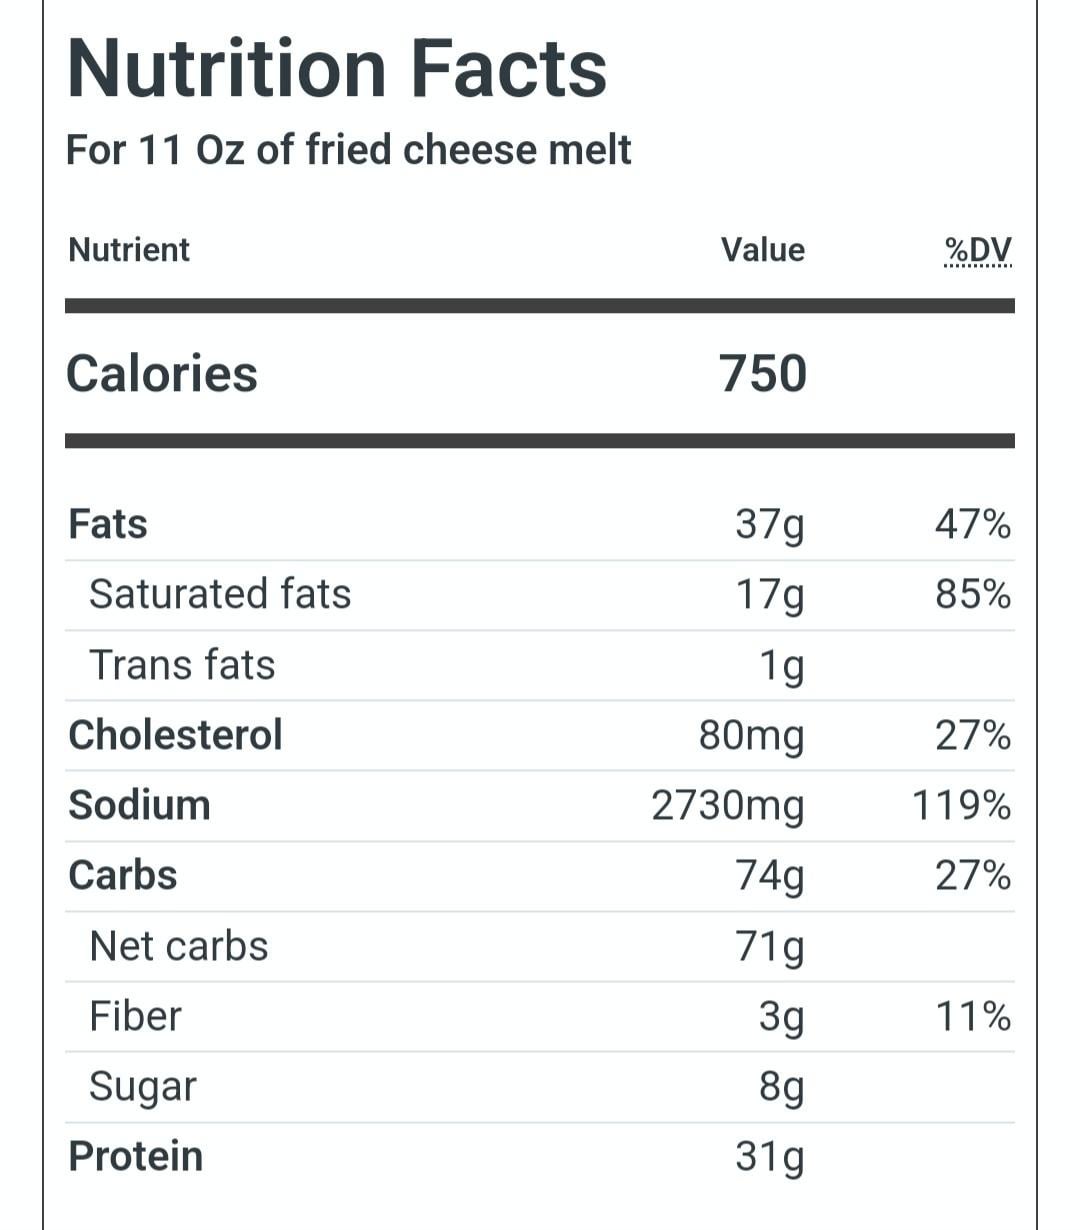Click the Net carbs row label

[179, 946]
